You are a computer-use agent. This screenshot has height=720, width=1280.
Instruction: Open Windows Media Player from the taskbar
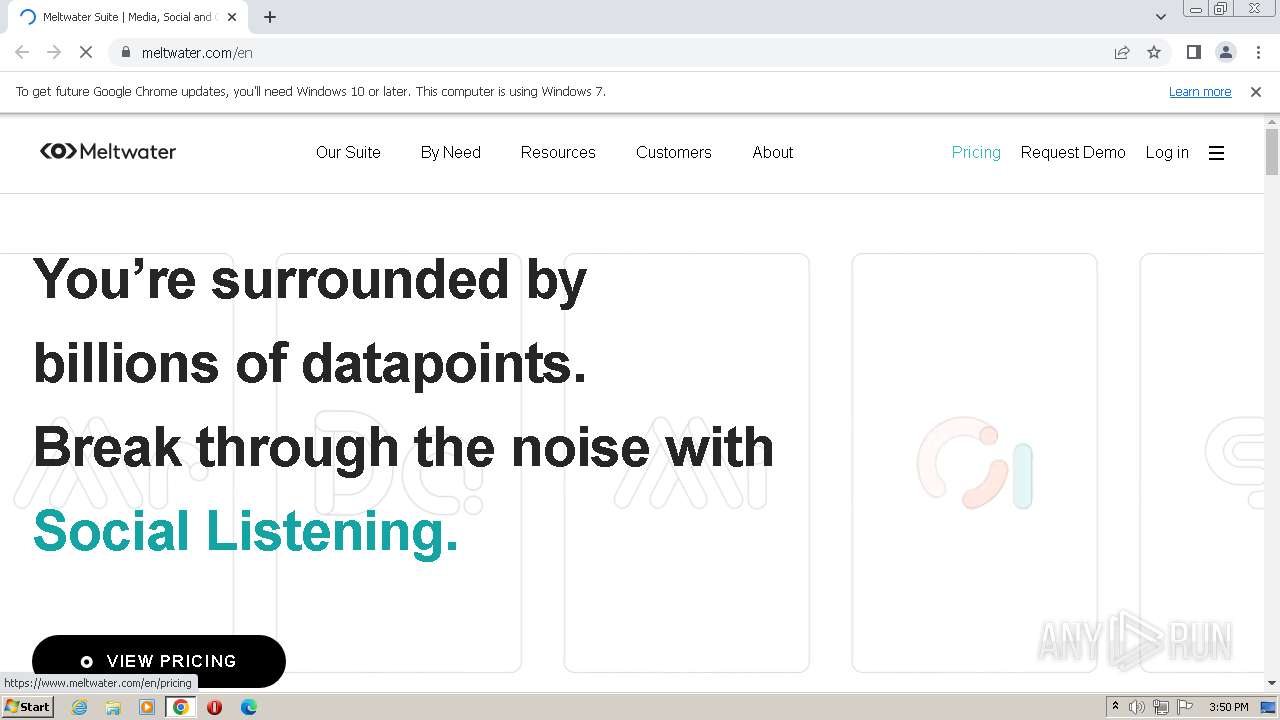147,707
